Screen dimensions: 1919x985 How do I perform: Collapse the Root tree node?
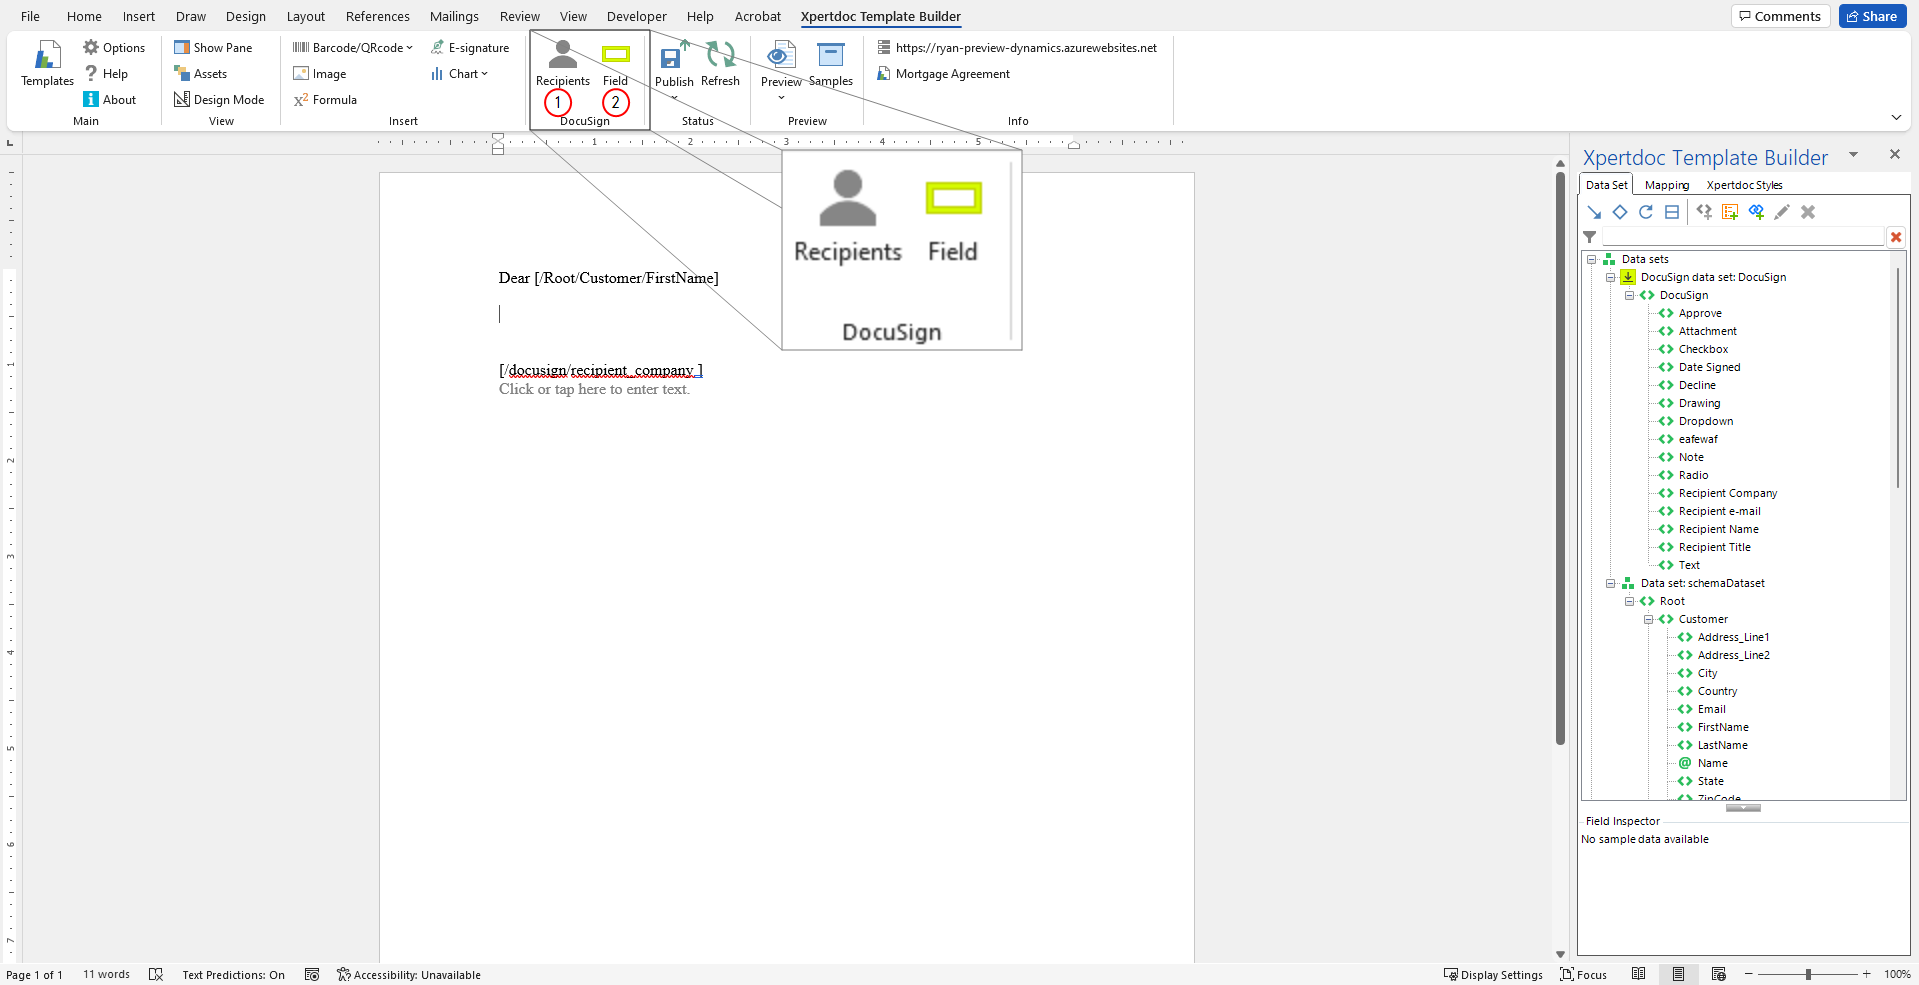tap(1629, 601)
